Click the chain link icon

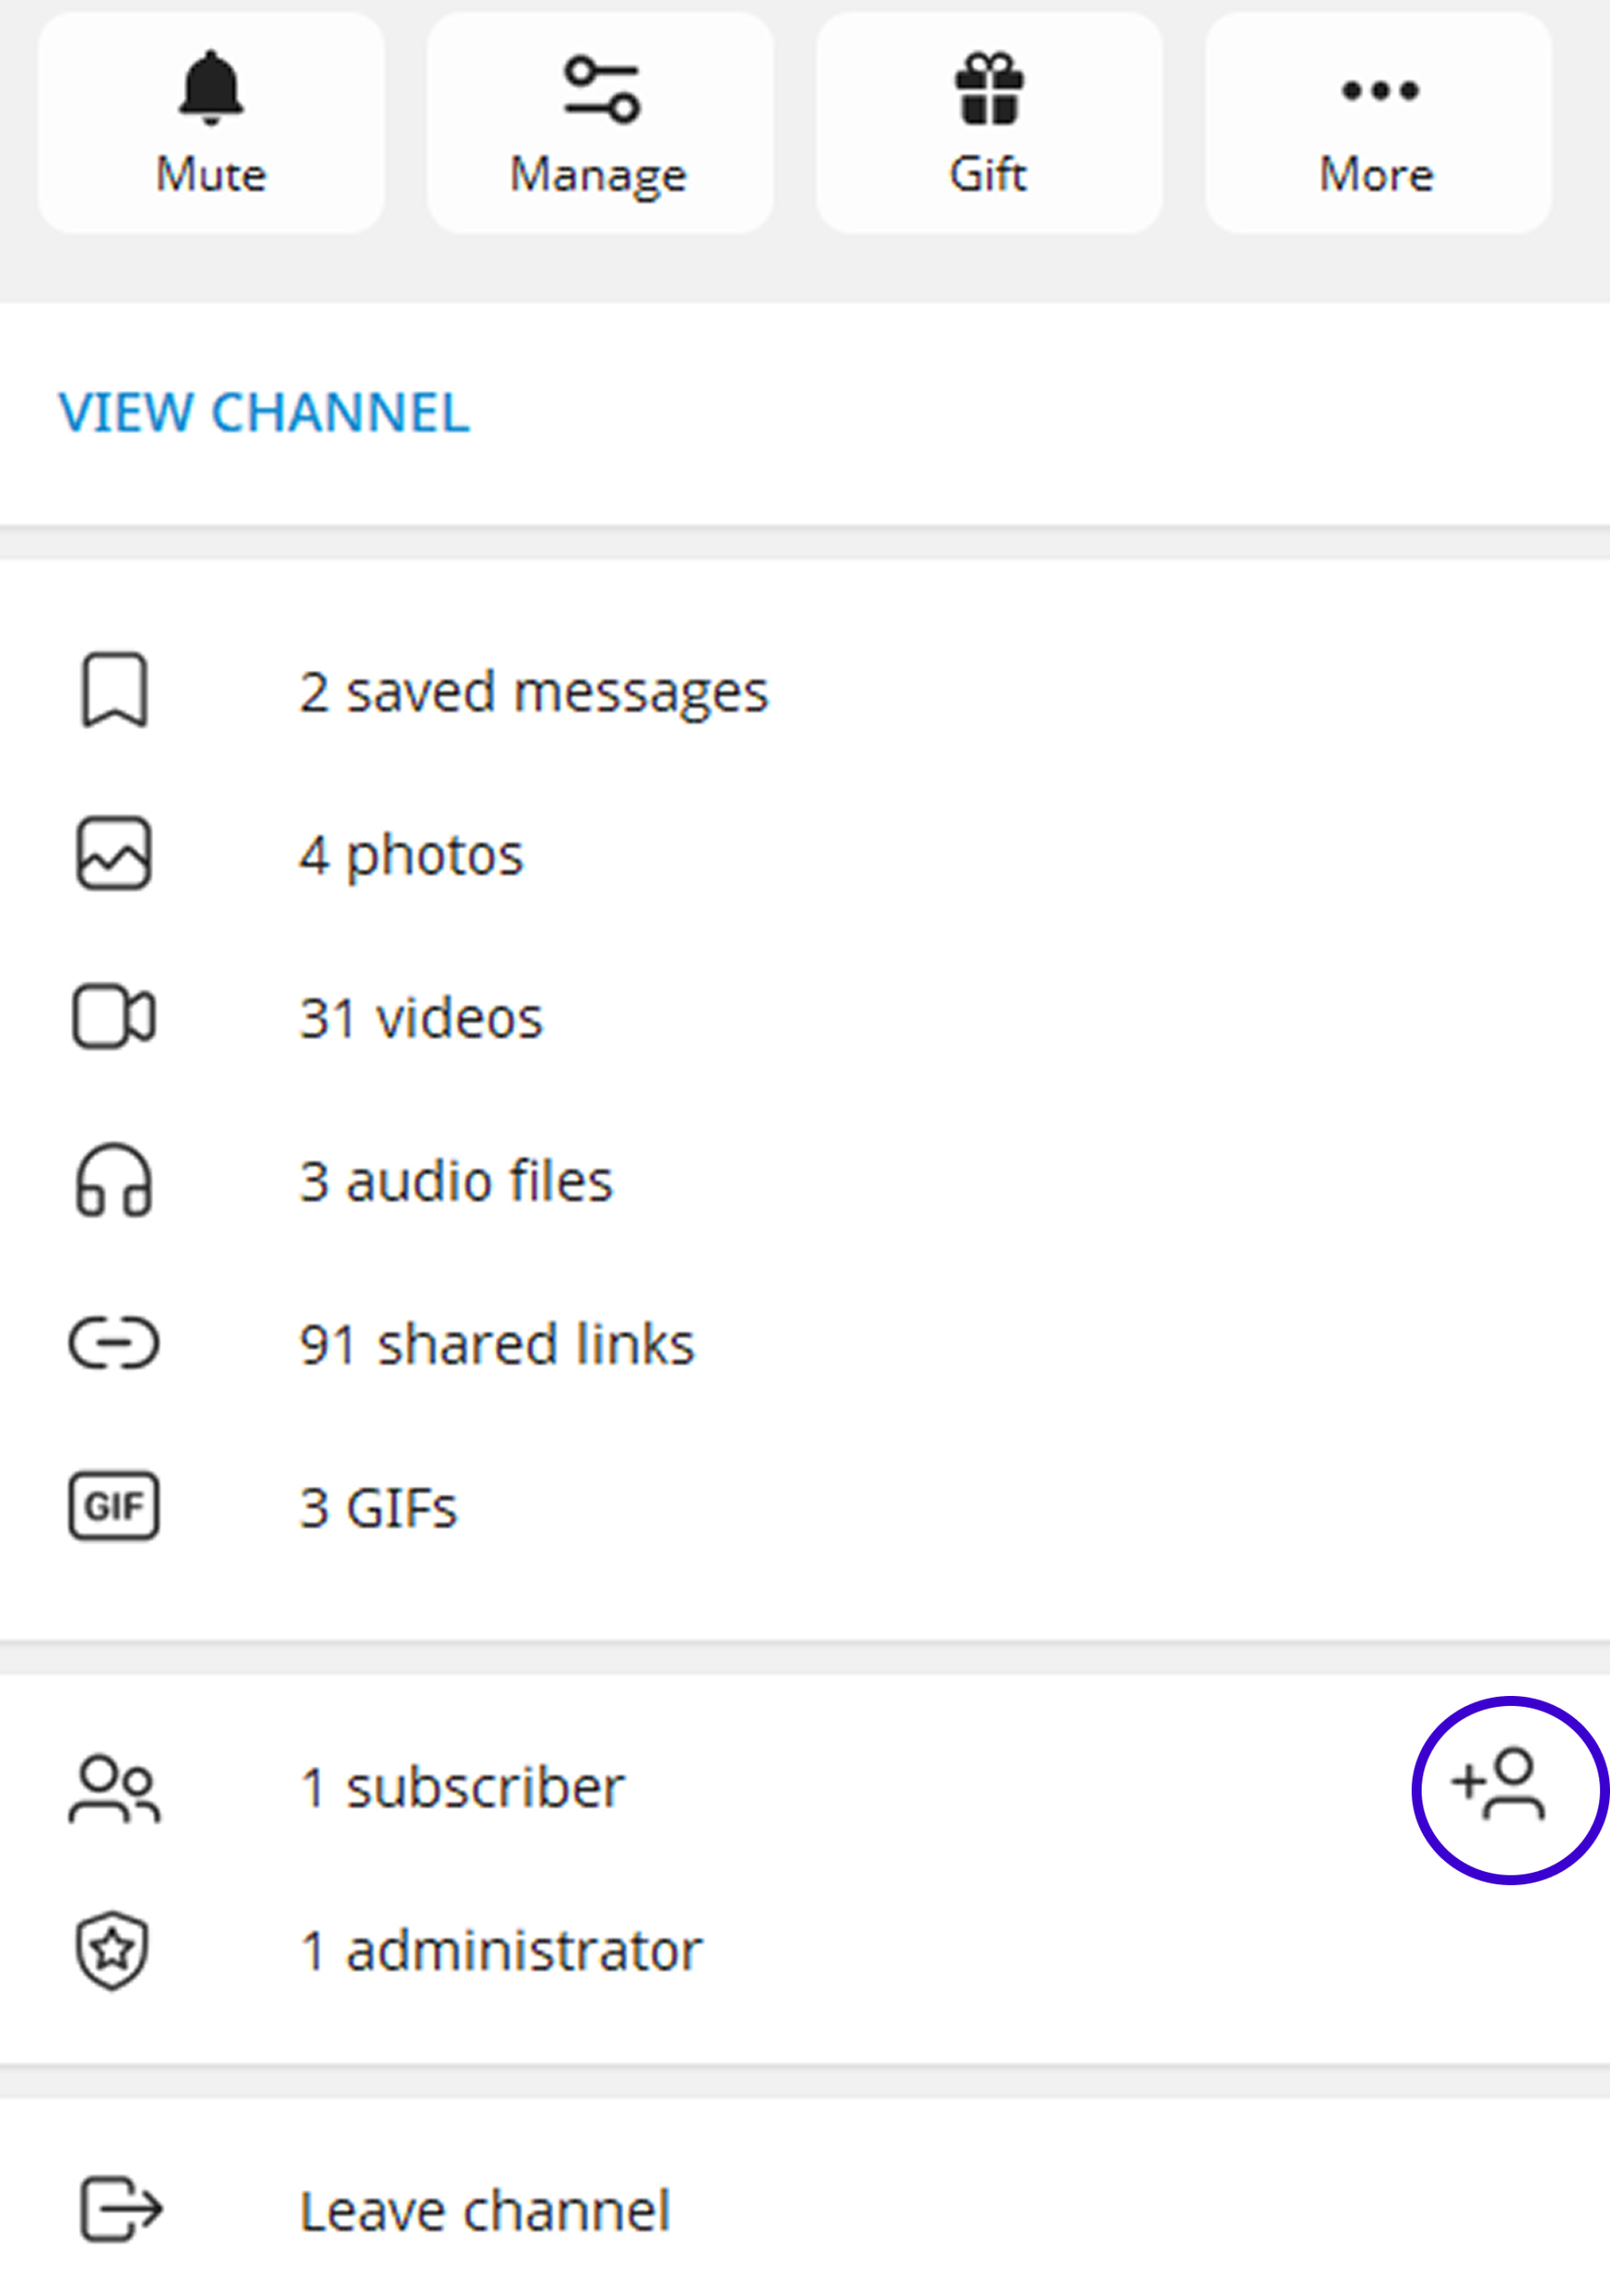click(x=114, y=1343)
